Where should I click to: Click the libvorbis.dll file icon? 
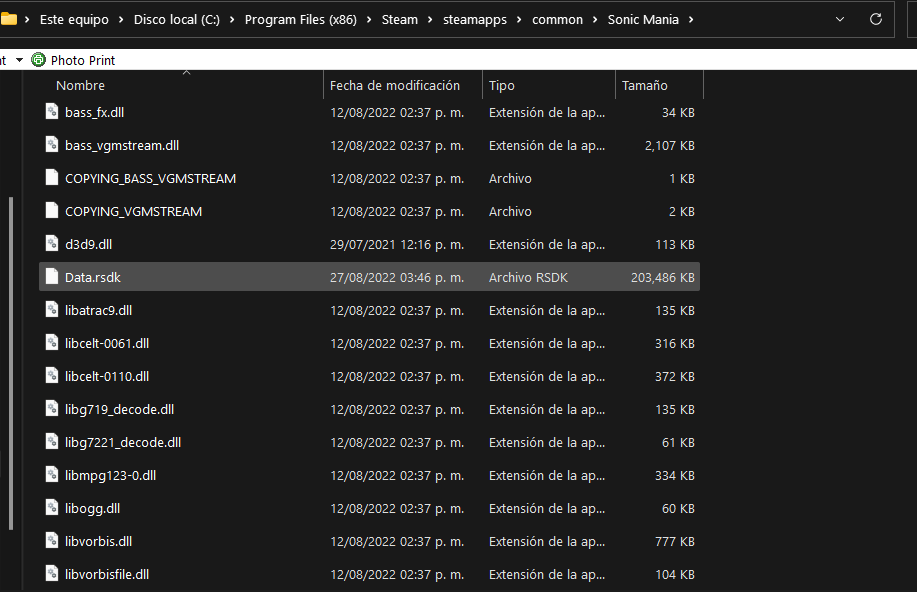(x=52, y=541)
